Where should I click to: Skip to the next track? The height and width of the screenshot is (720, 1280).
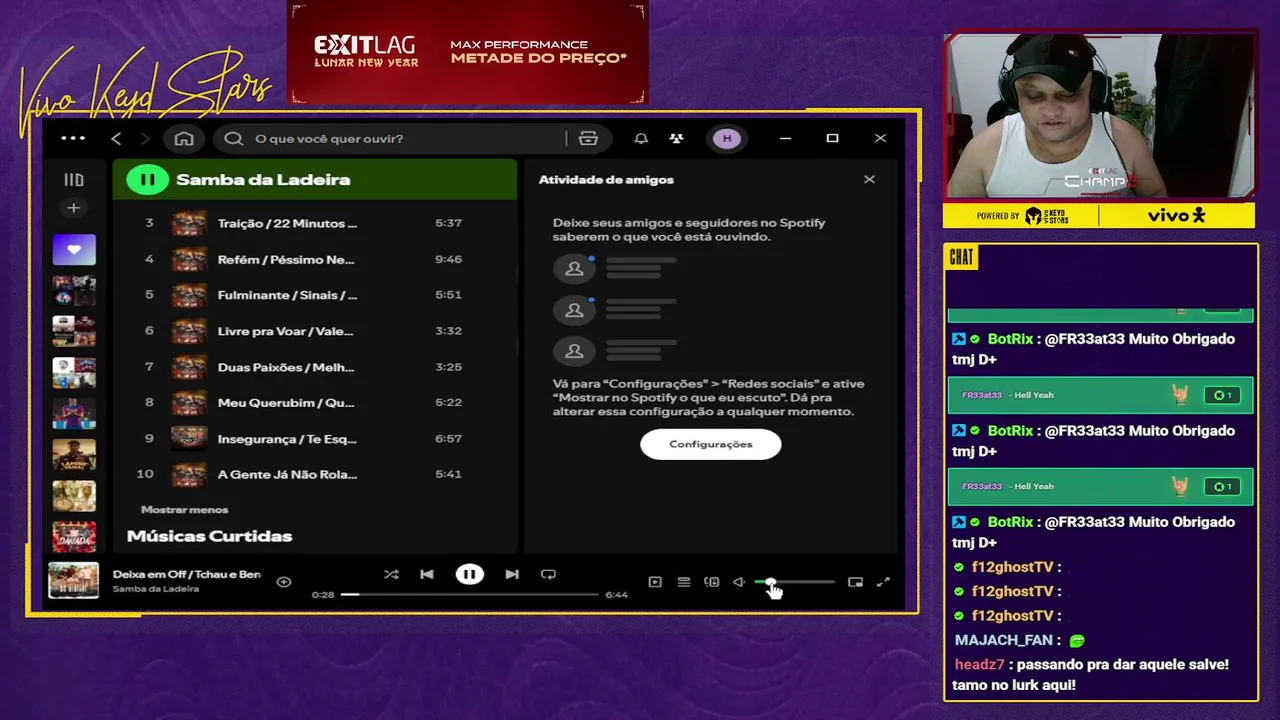pos(512,574)
